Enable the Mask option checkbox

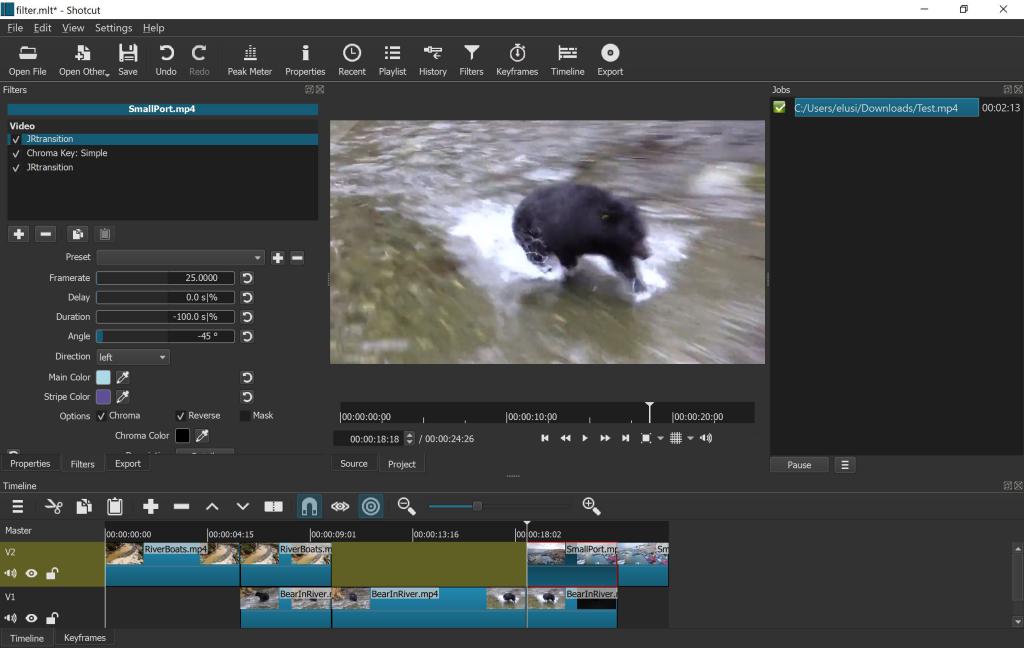point(245,416)
